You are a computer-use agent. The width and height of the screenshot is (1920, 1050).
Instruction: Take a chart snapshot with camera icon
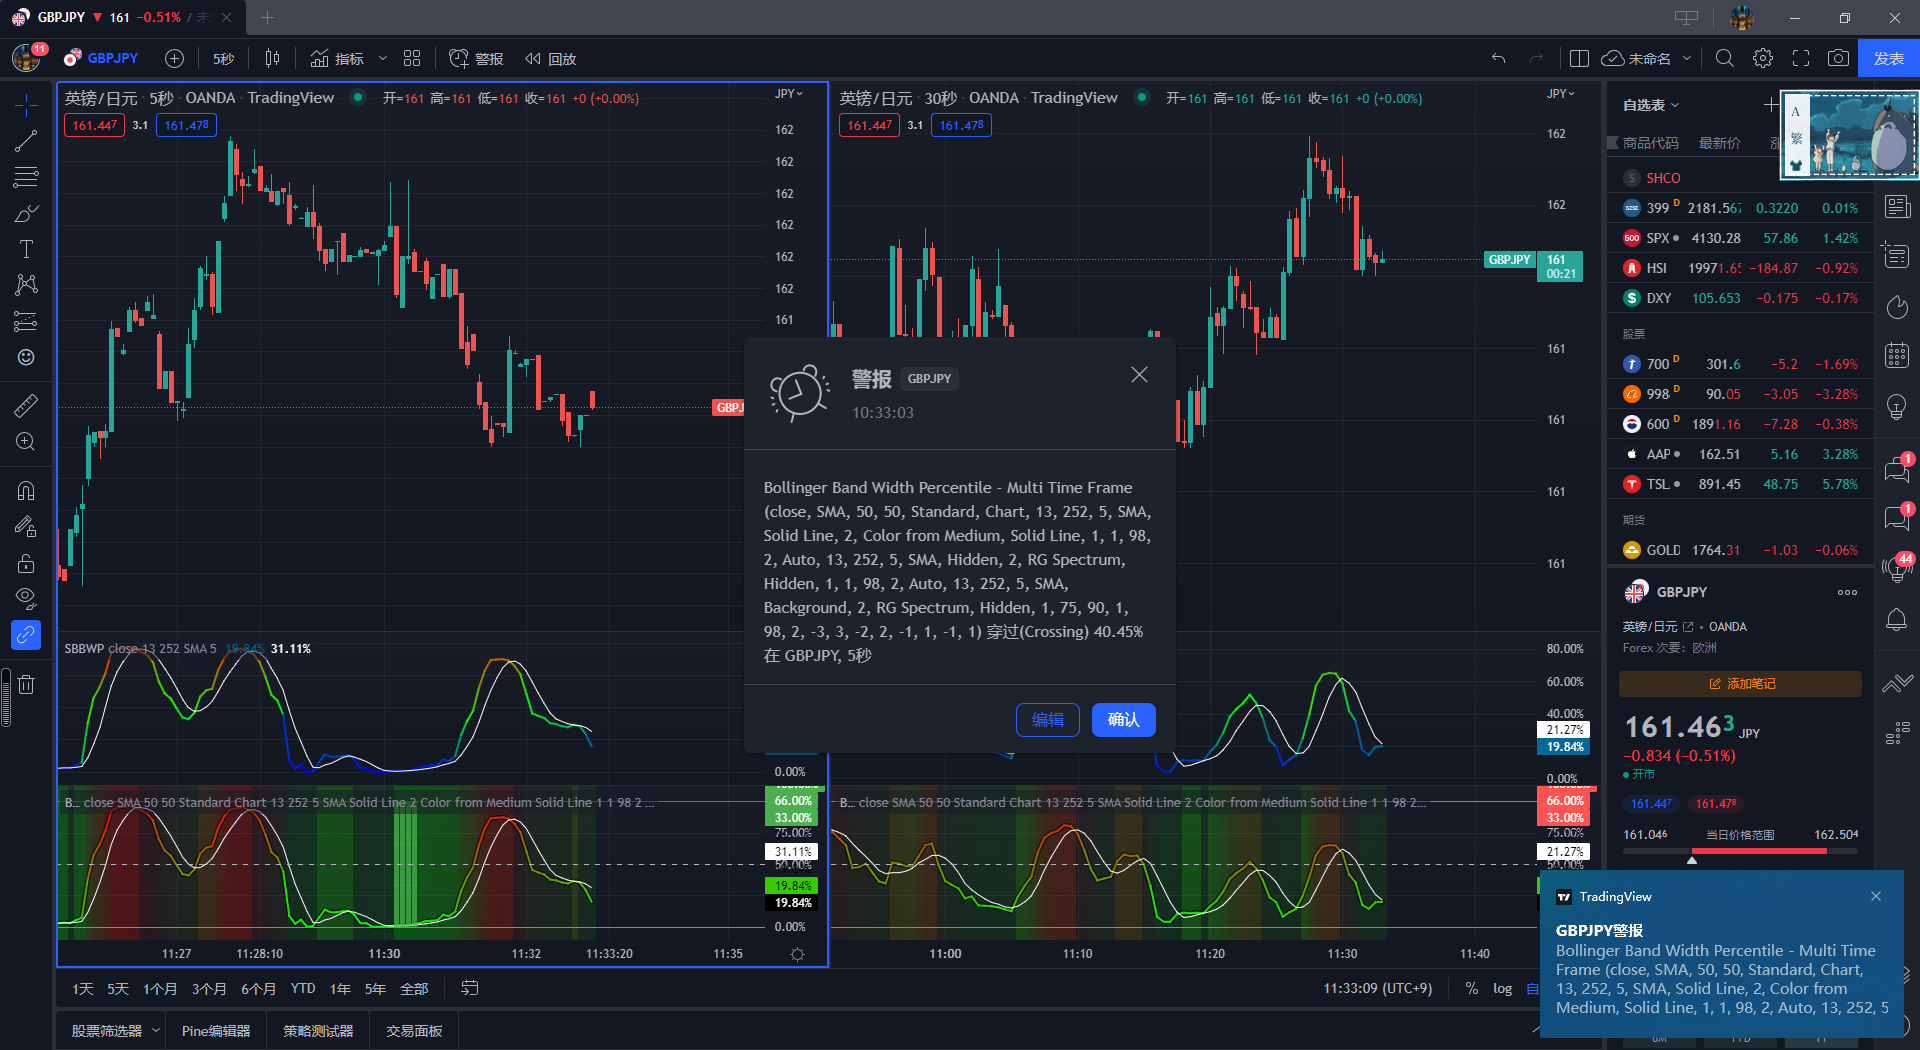tap(1838, 59)
